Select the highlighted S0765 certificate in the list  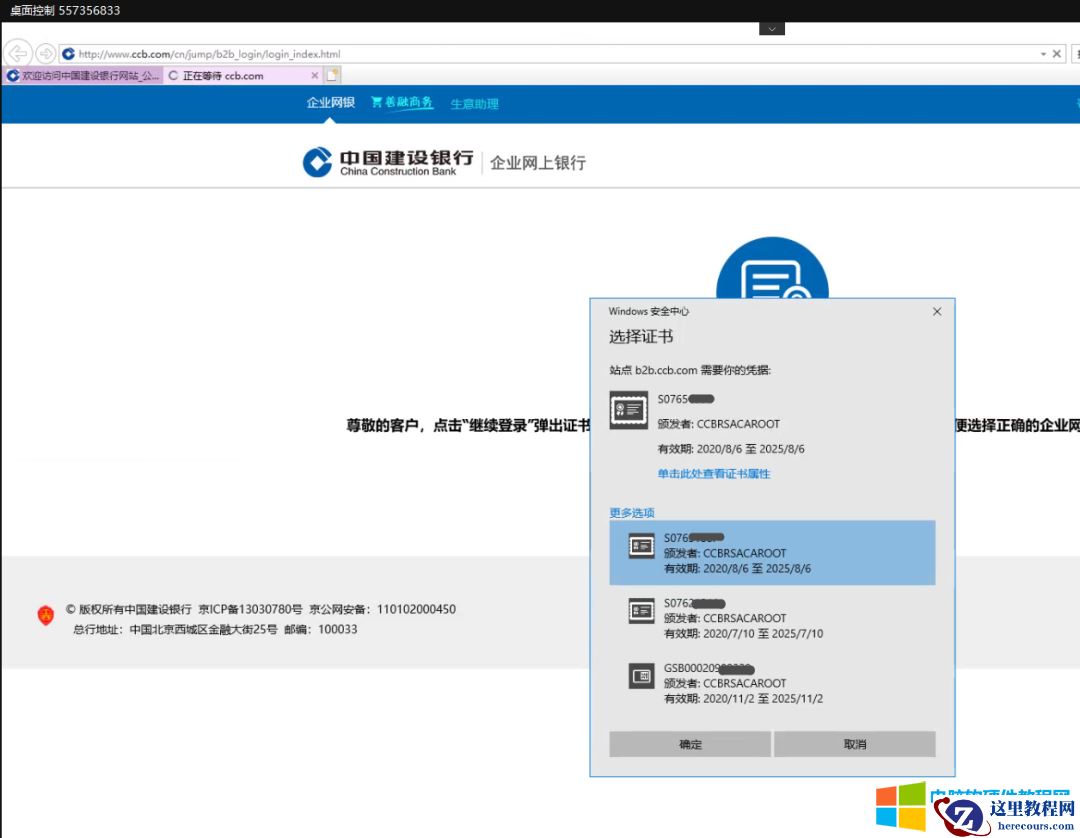pos(775,552)
